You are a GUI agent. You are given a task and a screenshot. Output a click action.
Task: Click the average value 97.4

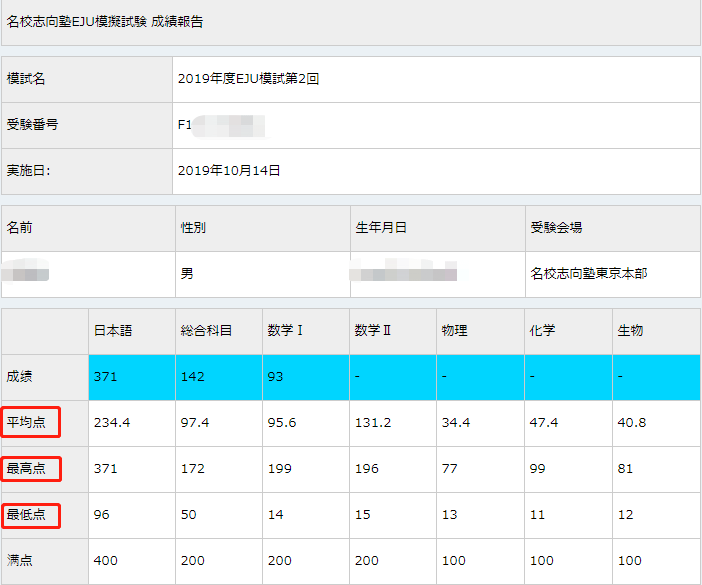click(195, 423)
